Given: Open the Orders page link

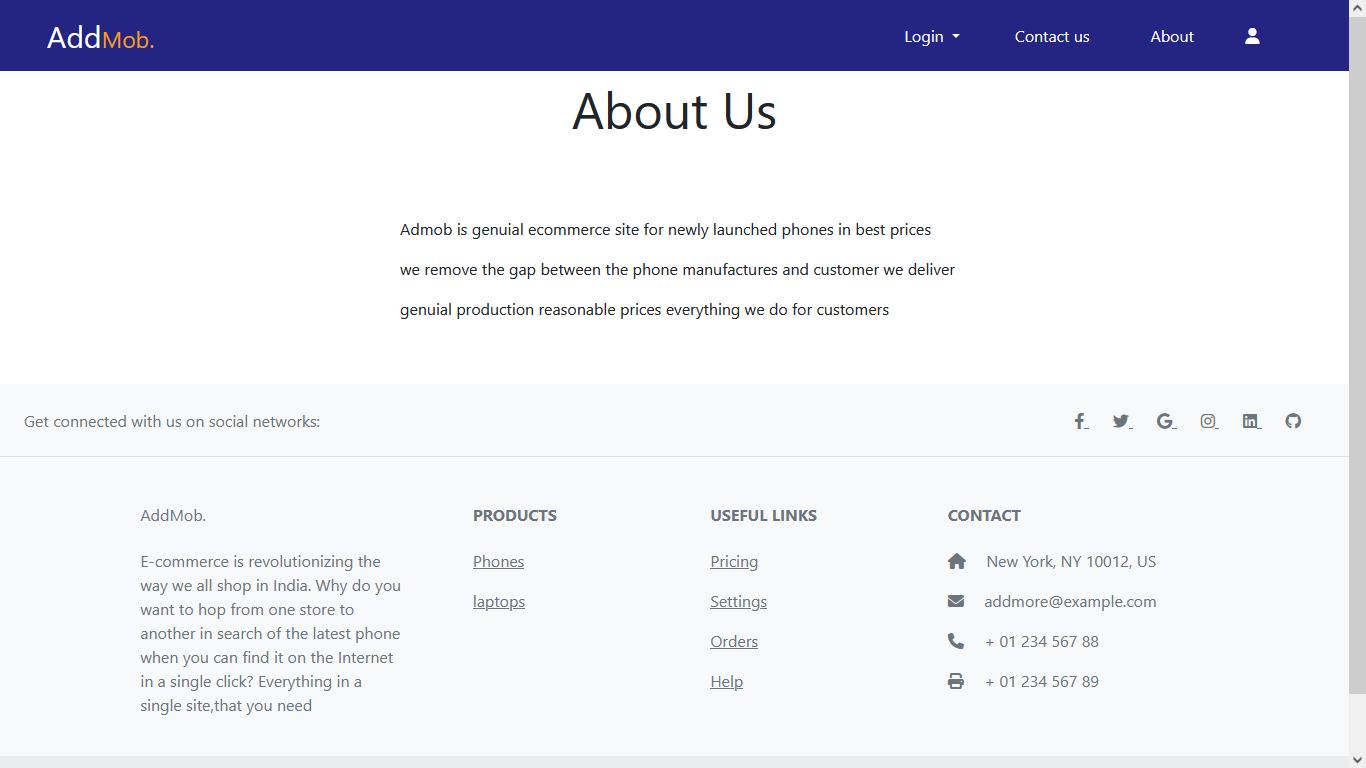Looking at the screenshot, I should click(734, 641).
